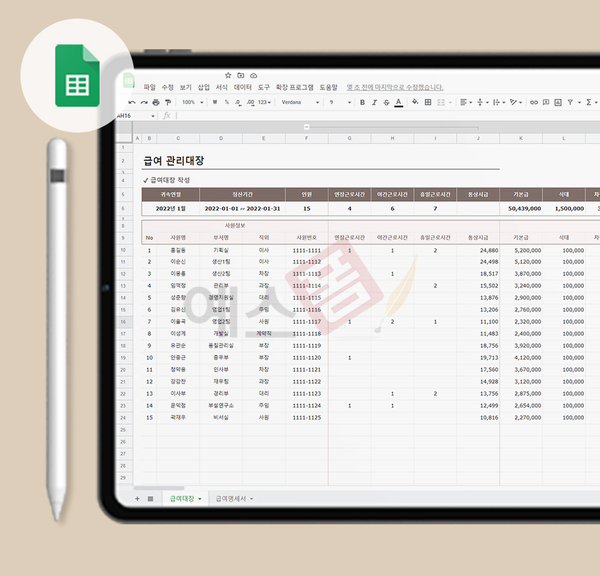Open the last edit history link
The width and height of the screenshot is (600, 576).
[395, 87]
